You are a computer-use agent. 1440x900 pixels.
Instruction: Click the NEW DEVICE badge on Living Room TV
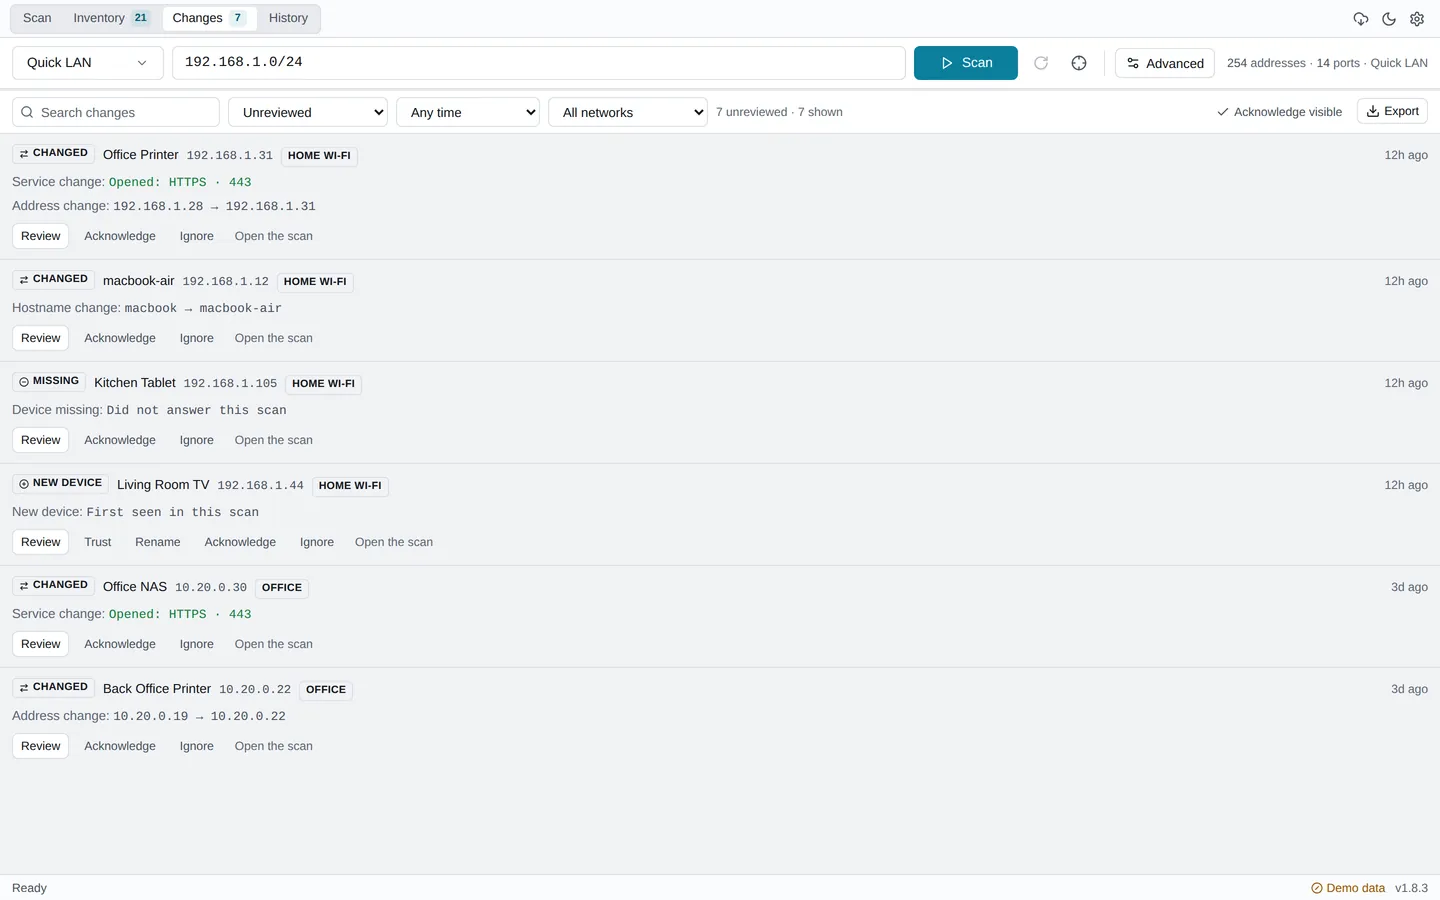(x=61, y=484)
